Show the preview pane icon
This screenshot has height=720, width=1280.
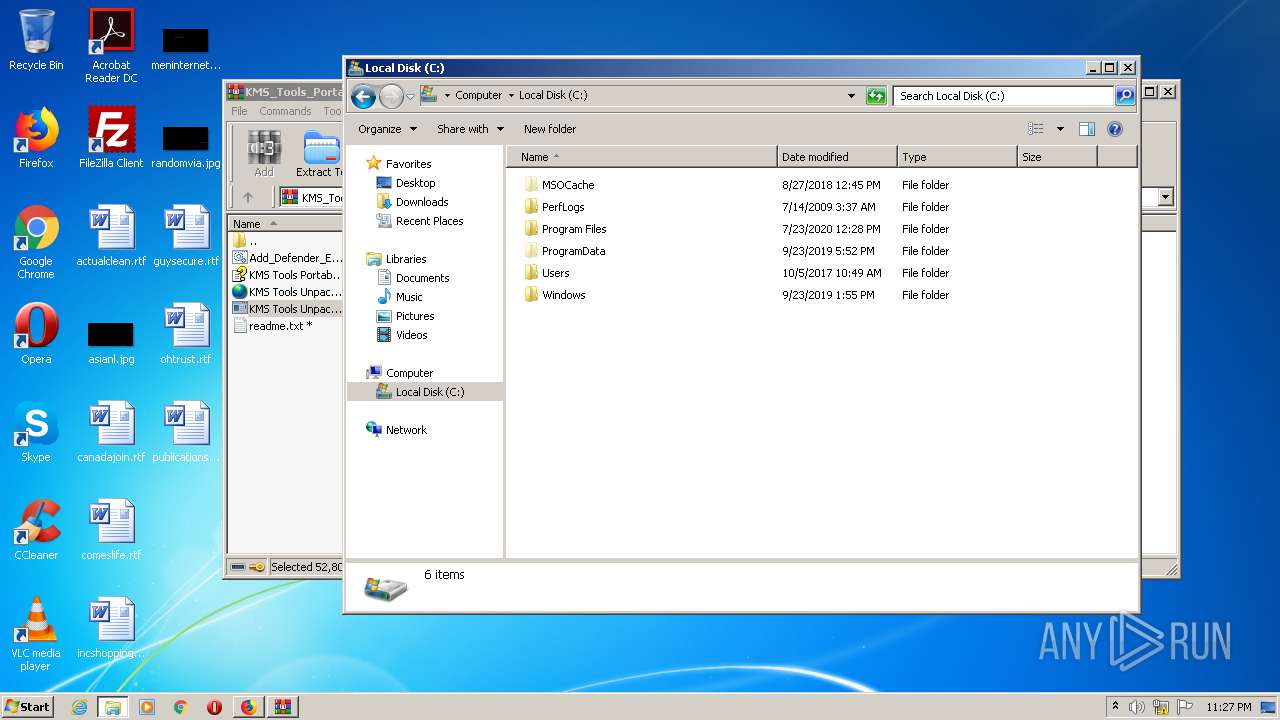(1087, 129)
